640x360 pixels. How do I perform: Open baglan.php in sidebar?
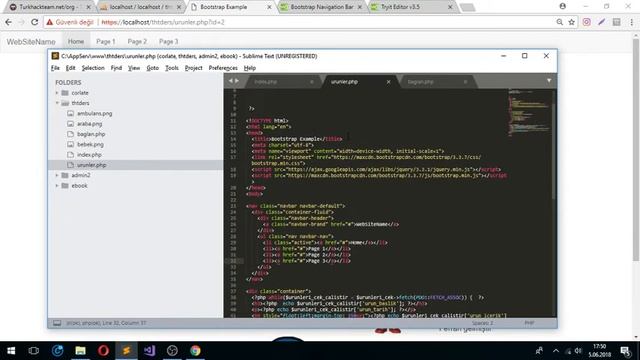click(91, 134)
